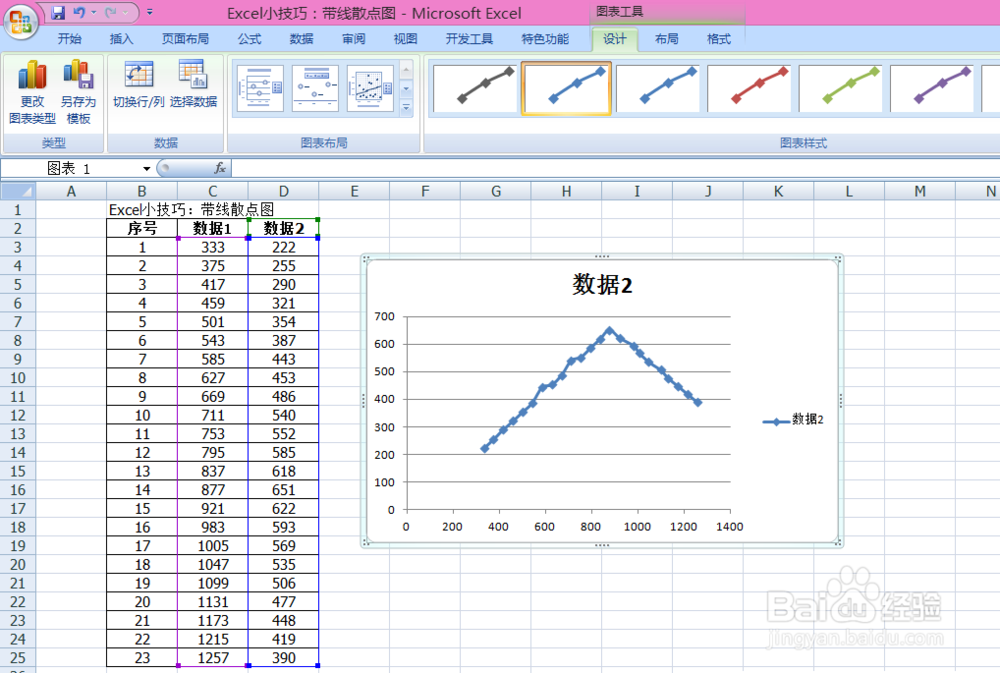Open the 视图 (View) tab

tap(405, 39)
